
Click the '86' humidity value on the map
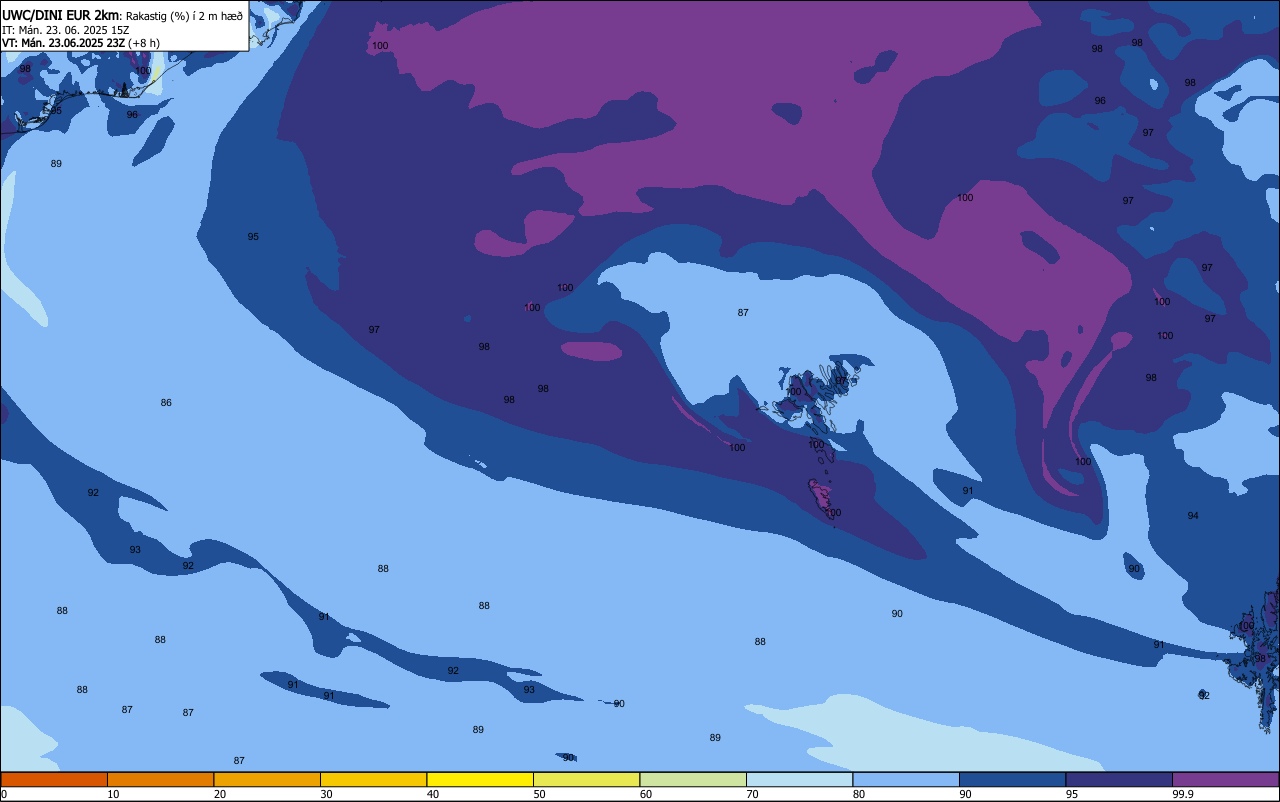click(166, 403)
